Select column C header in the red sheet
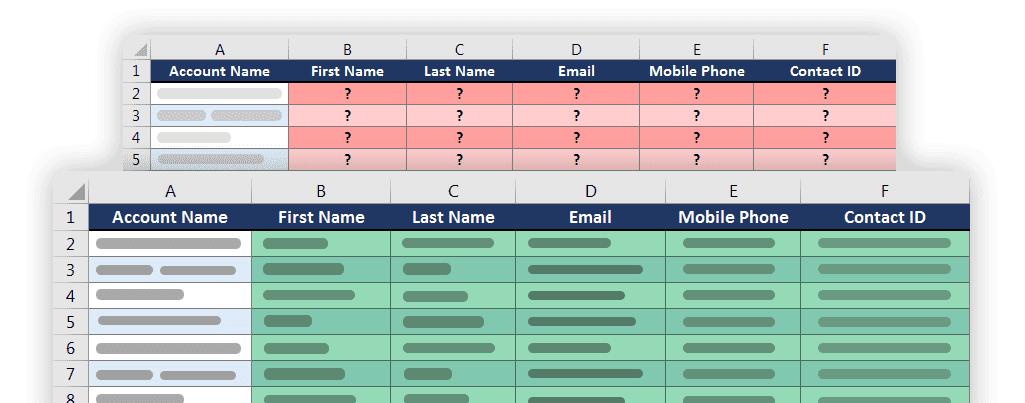This screenshot has height=403, width=1025. 460,50
